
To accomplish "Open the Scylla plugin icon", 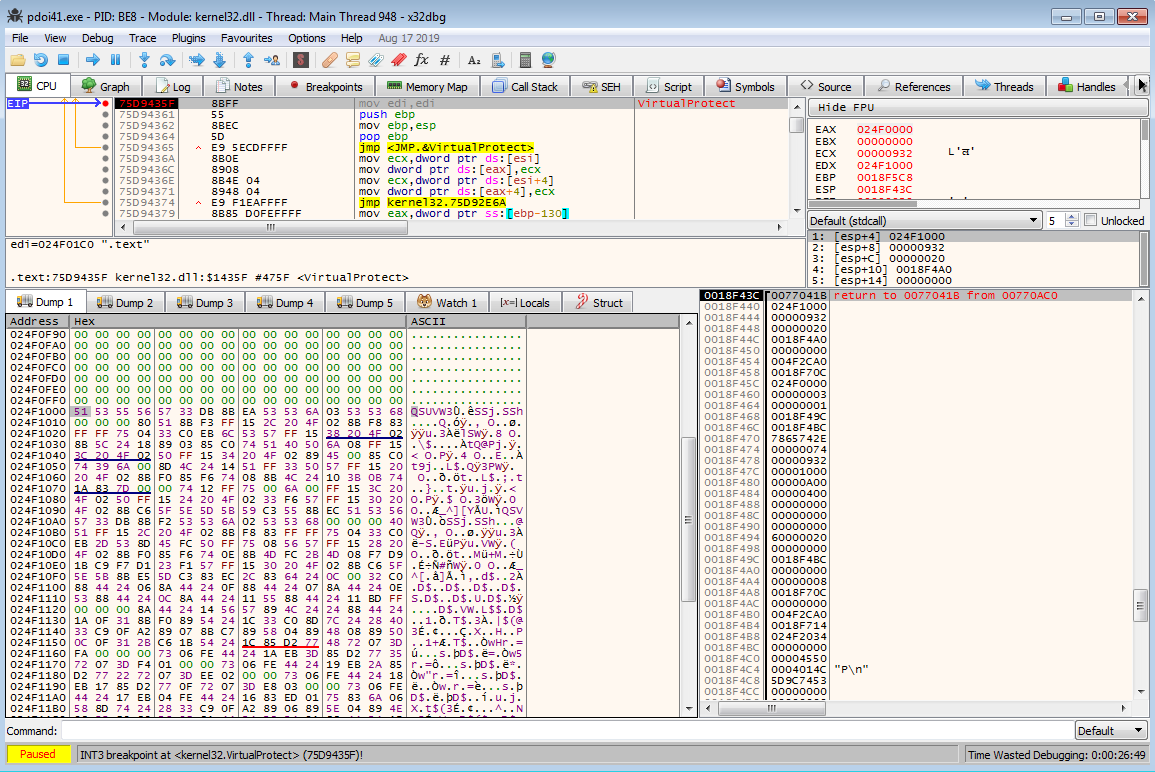I will (300, 60).
